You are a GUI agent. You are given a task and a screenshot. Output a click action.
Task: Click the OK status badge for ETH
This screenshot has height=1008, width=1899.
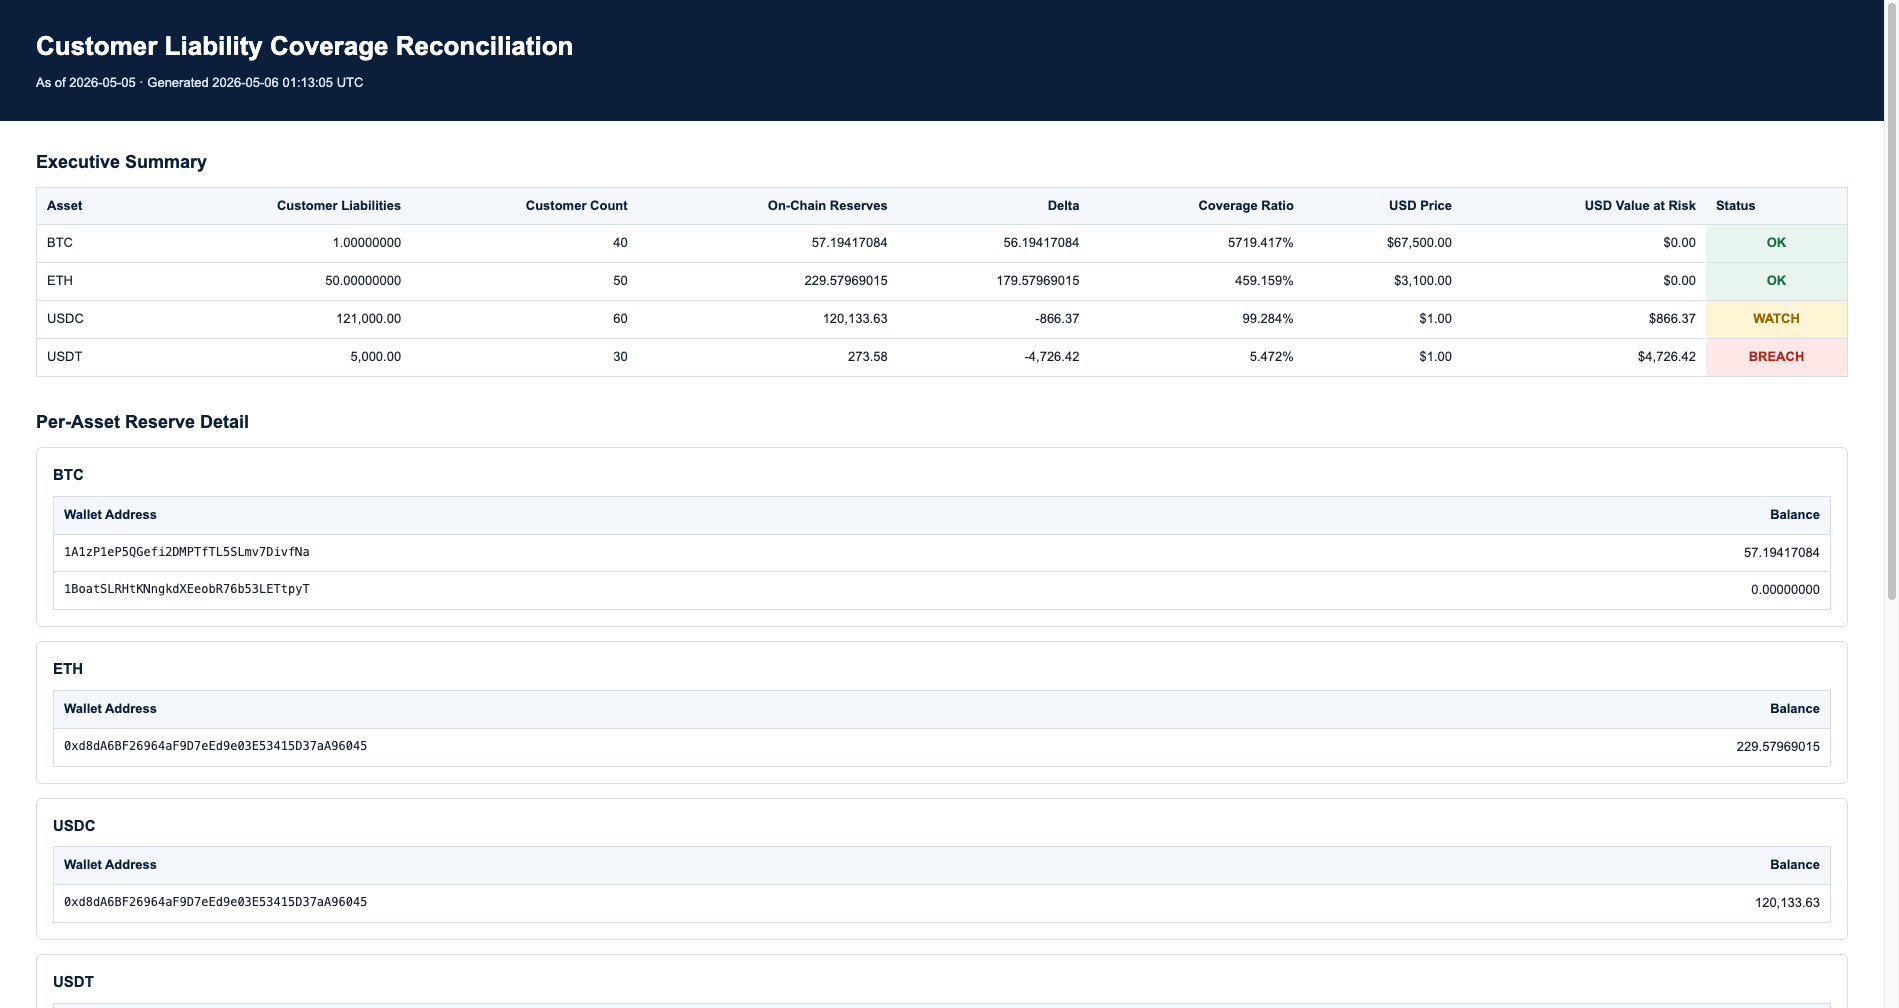click(x=1776, y=281)
